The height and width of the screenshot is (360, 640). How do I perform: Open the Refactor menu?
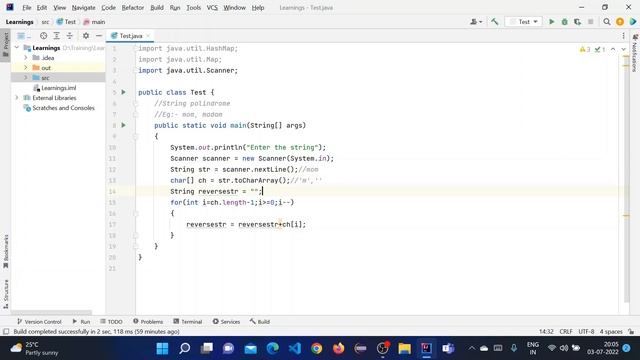pos(133,8)
